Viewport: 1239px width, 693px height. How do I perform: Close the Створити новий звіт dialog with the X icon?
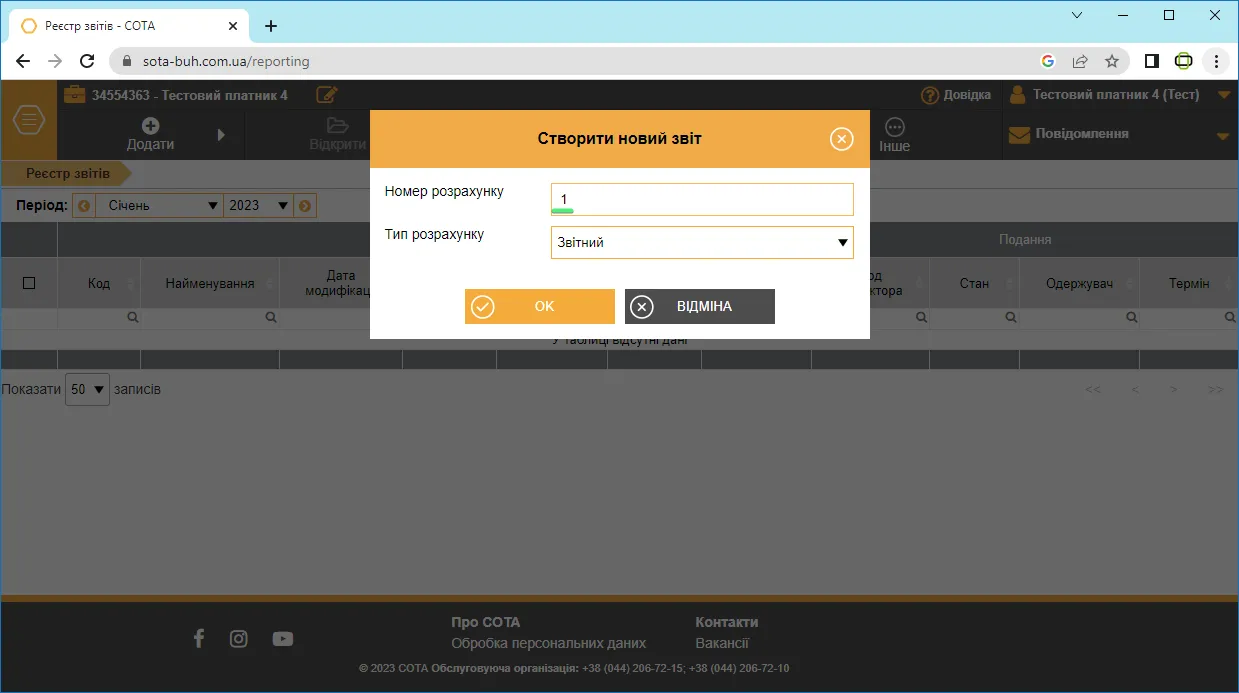tap(842, 139)
